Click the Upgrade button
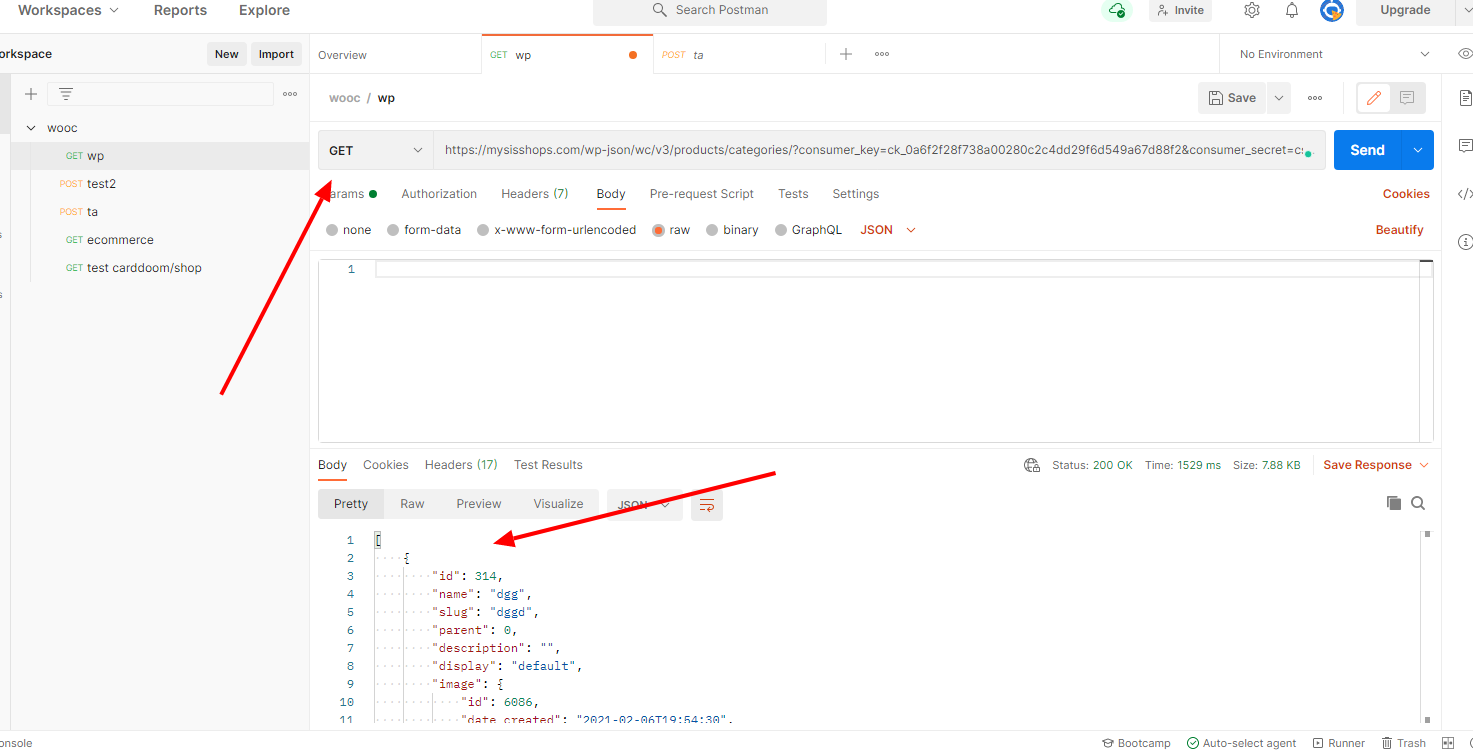 coord(1405,10)
